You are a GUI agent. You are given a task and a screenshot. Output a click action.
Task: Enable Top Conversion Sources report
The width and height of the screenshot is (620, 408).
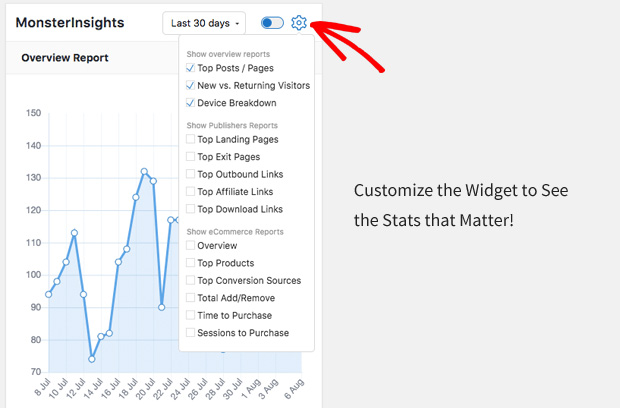[190, 280]
